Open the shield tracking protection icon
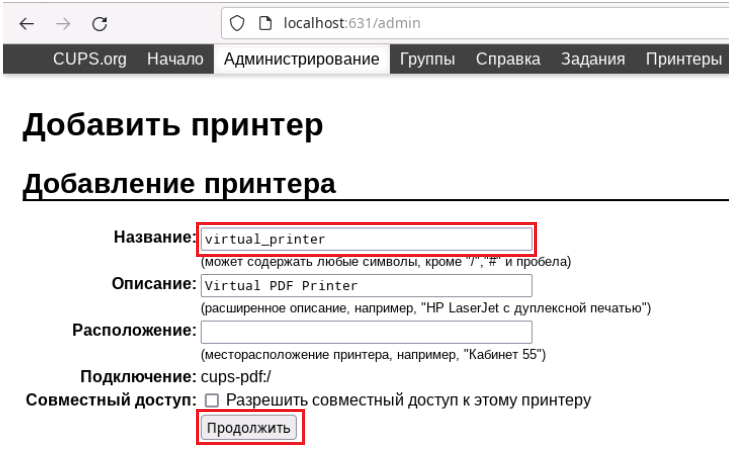Screen dimensions: 733x452 (237, 23)
